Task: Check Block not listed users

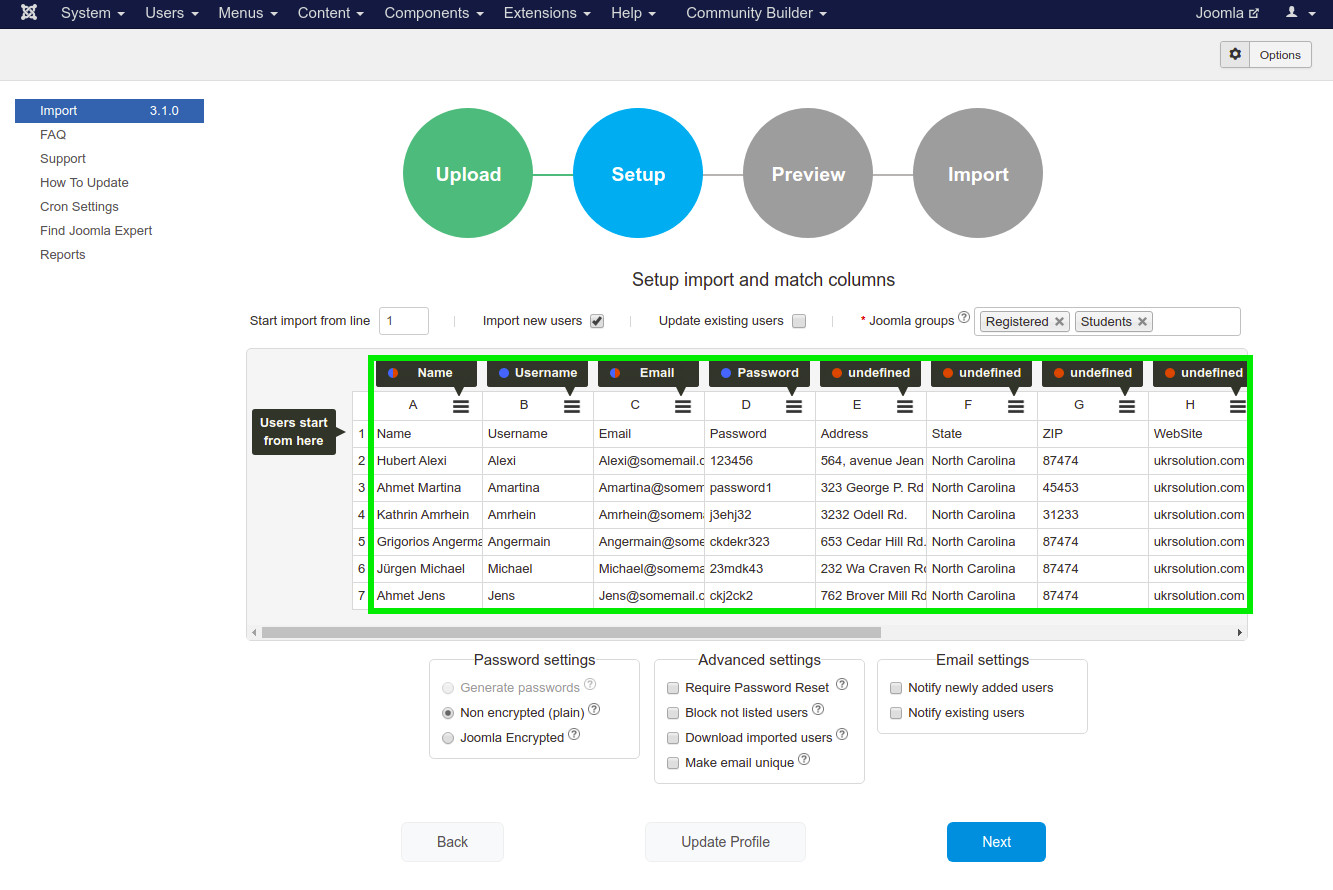Action: pyautogui.click(x=673, y=713)
